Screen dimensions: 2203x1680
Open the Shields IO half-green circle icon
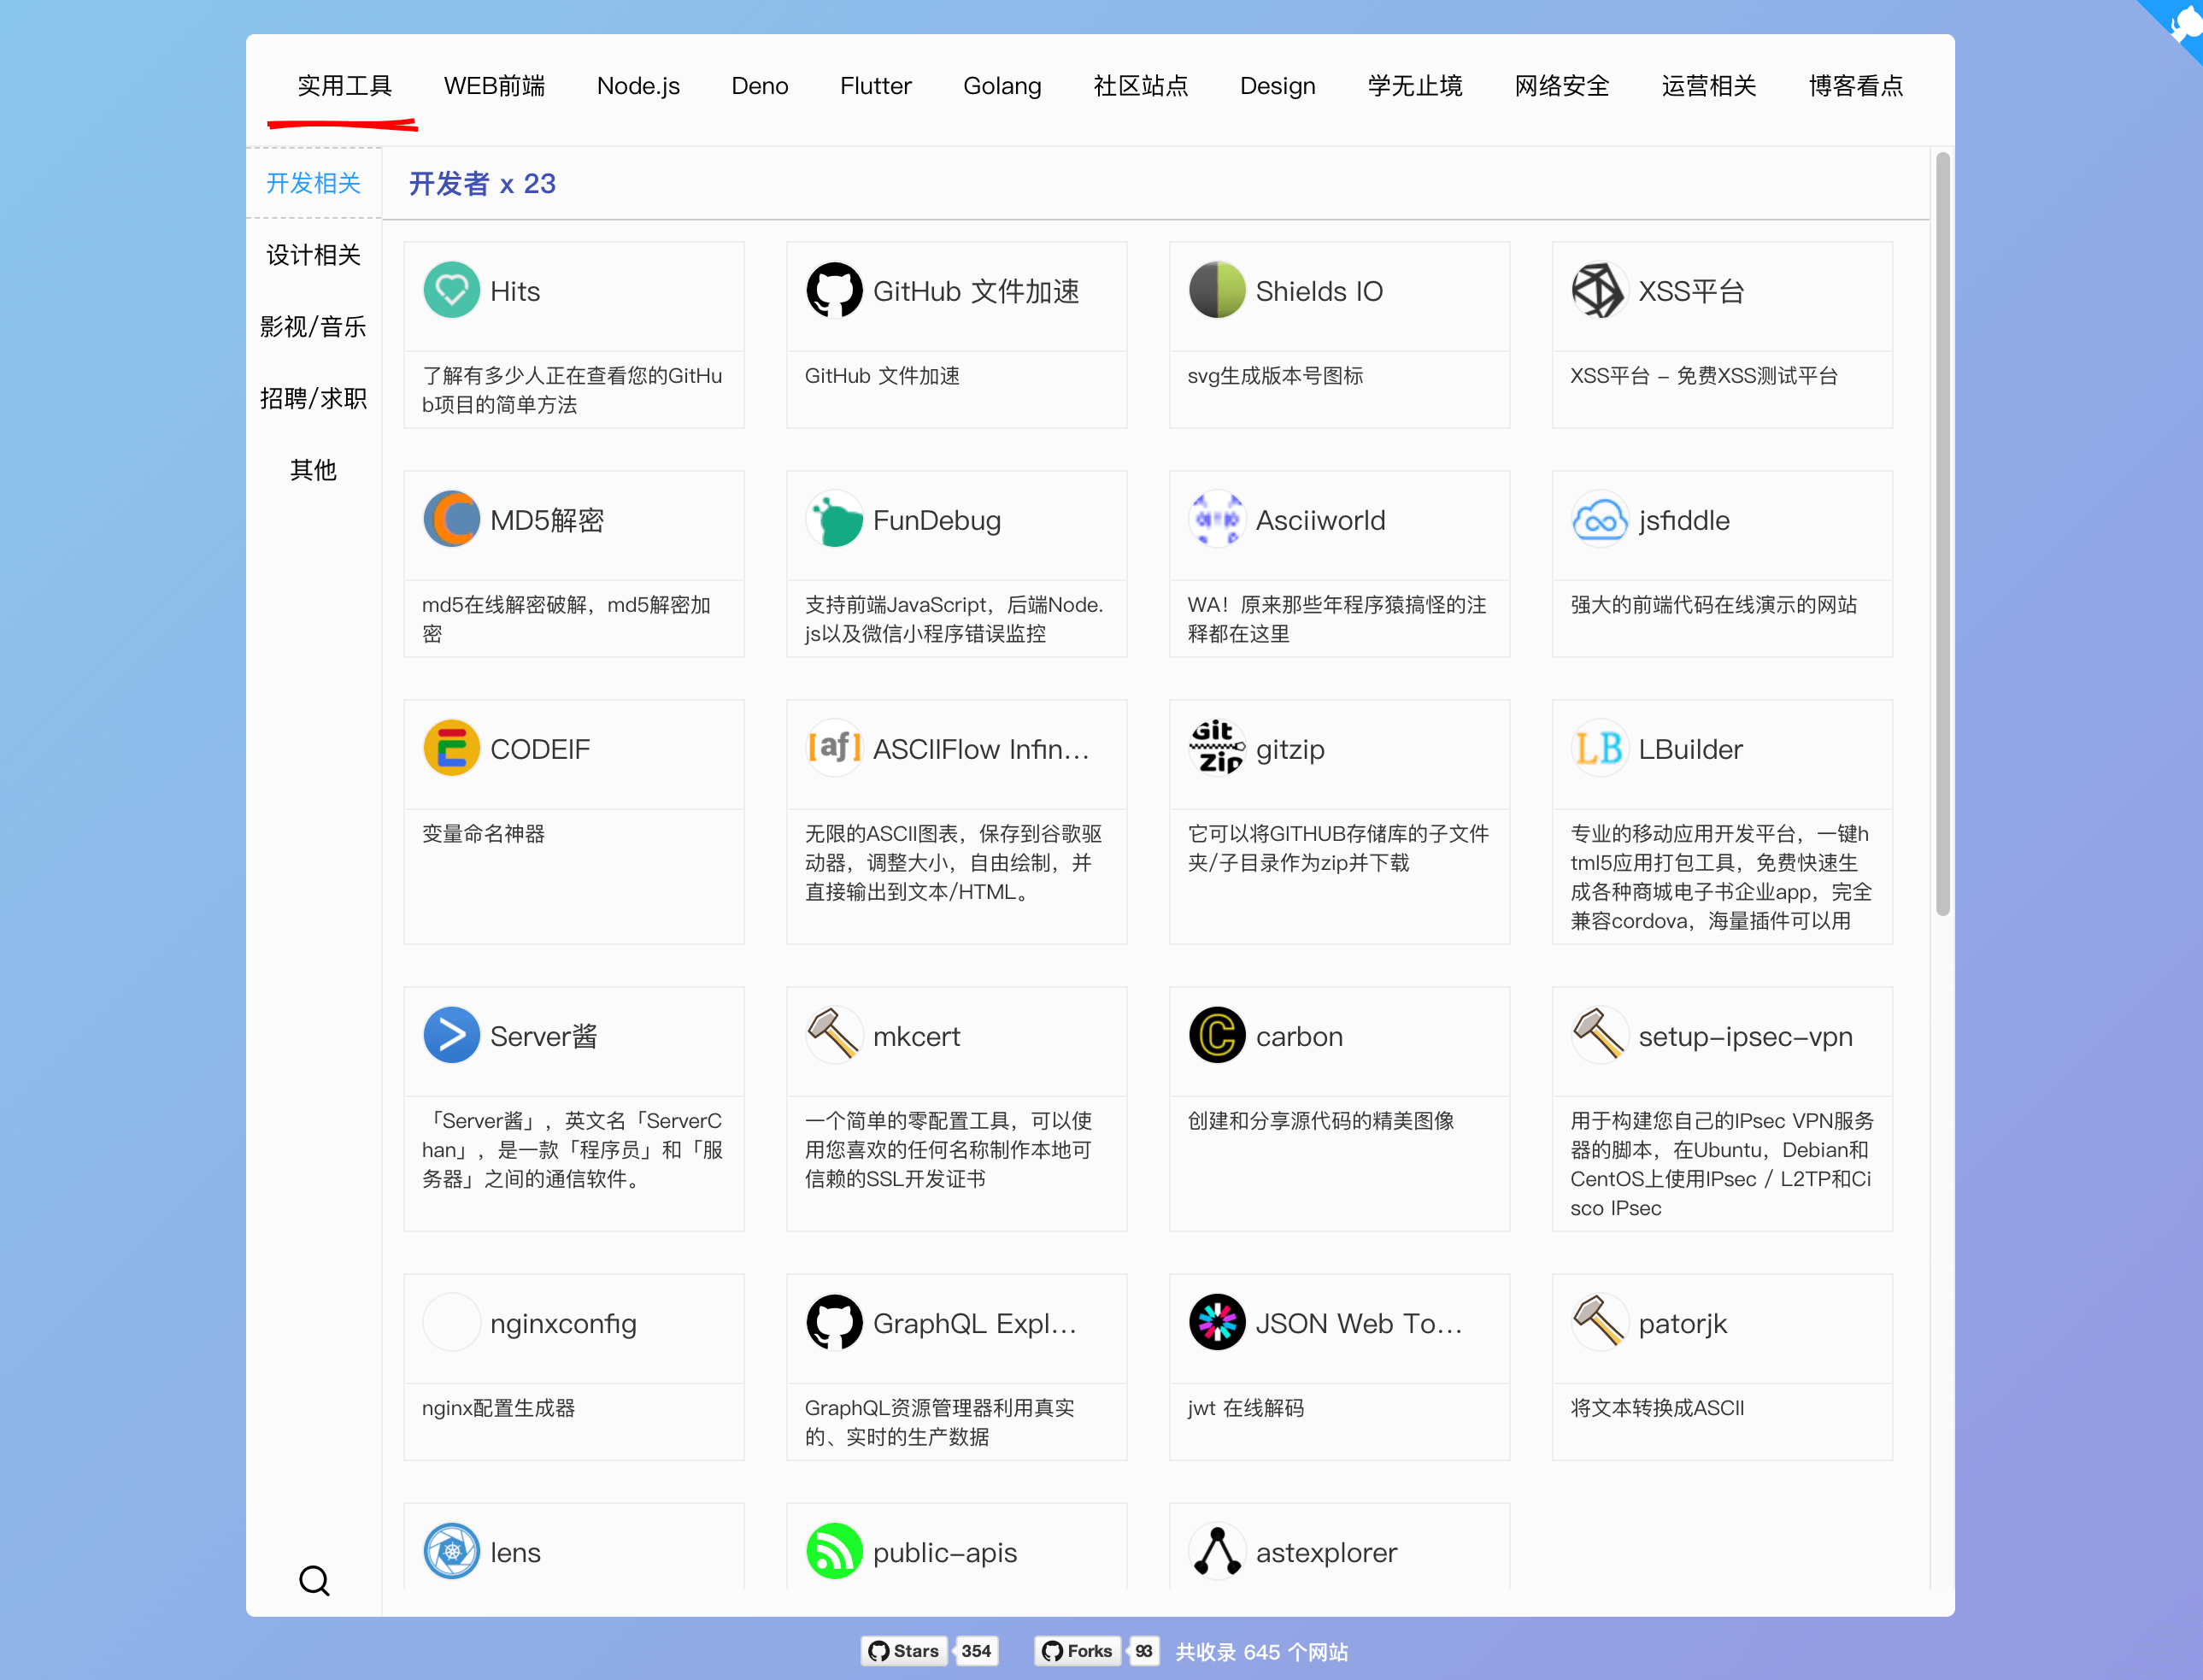[x=1216, y=291]
